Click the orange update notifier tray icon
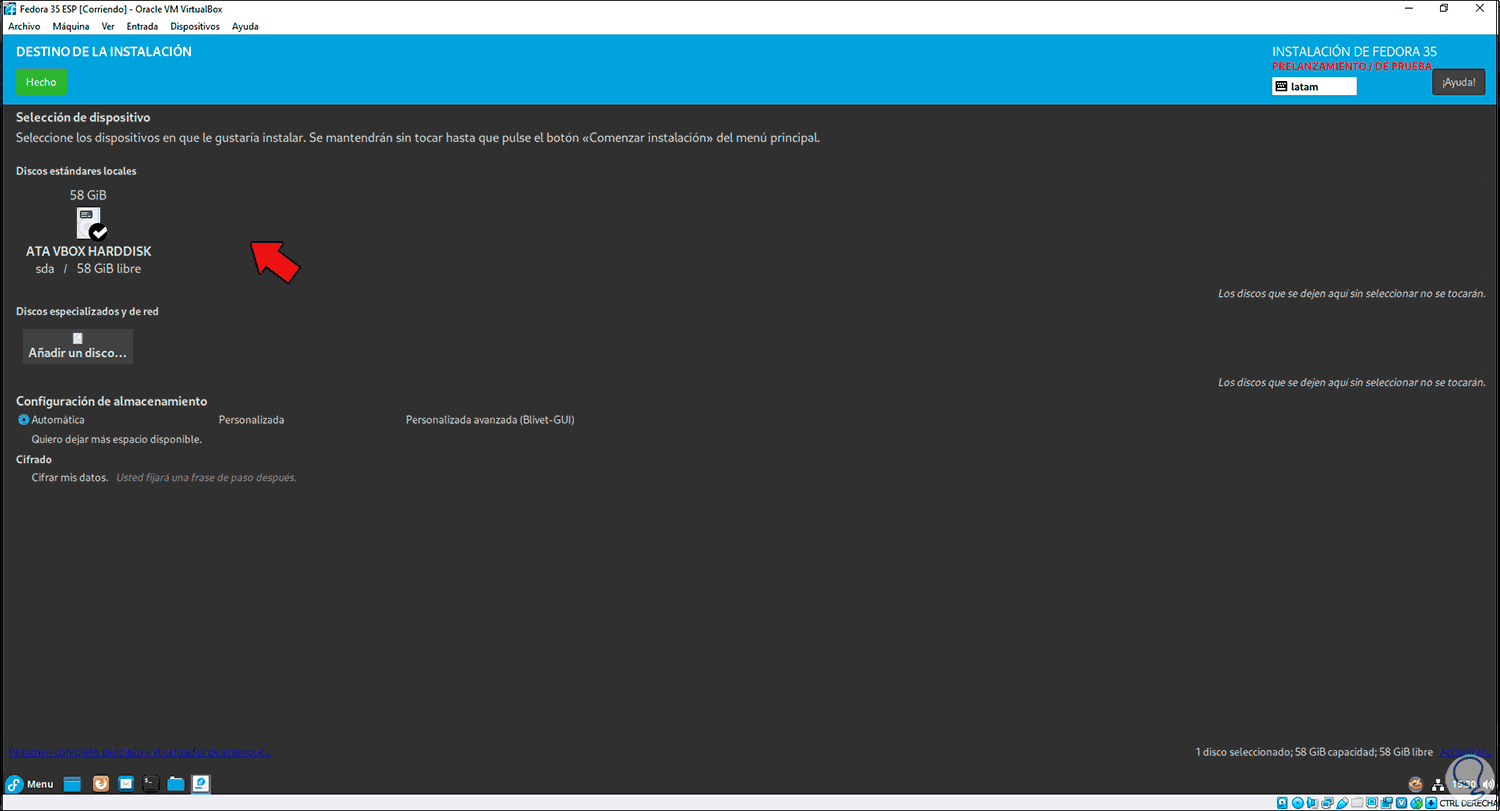The width and height of the screenshot is (1500, 811). coord(1415,785)
